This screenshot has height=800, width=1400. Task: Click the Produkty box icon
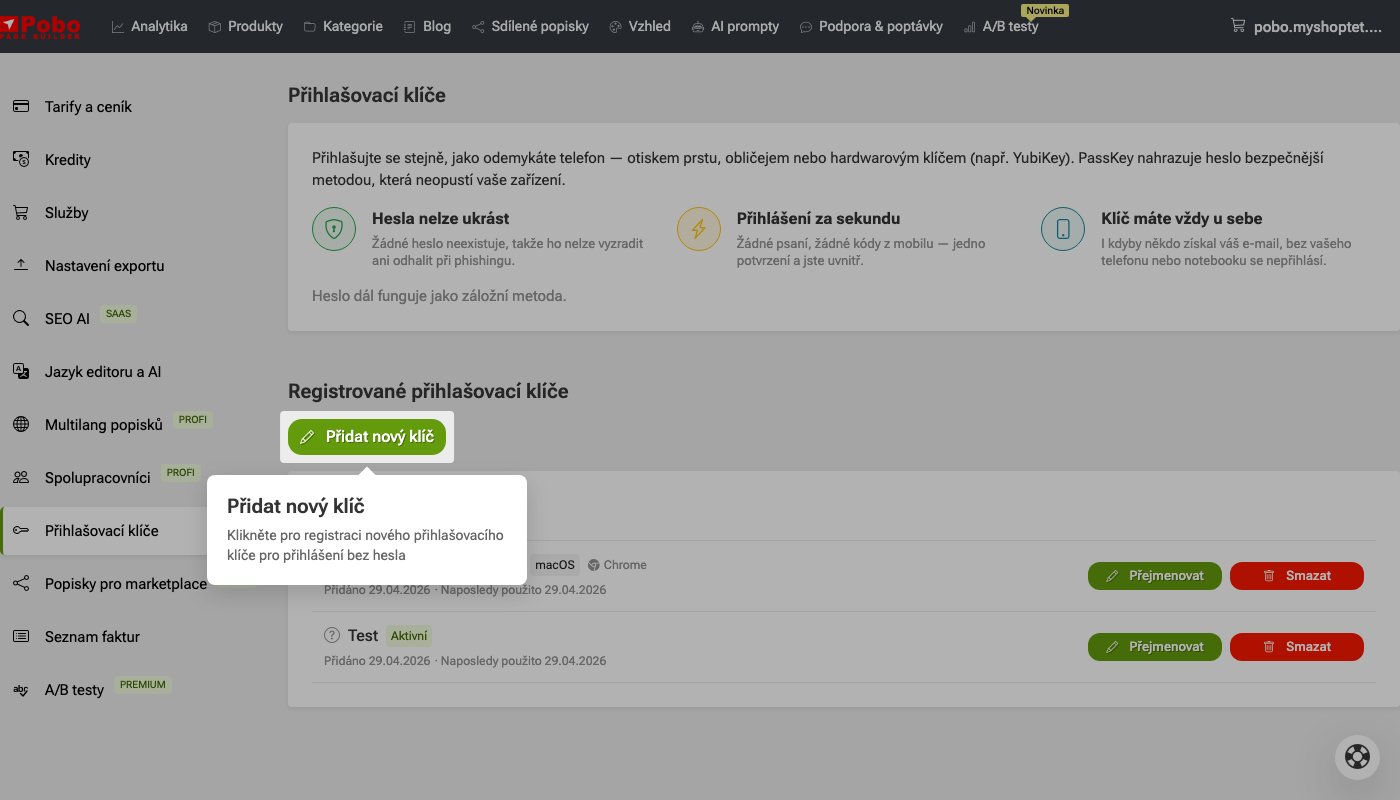pos(215,27)
